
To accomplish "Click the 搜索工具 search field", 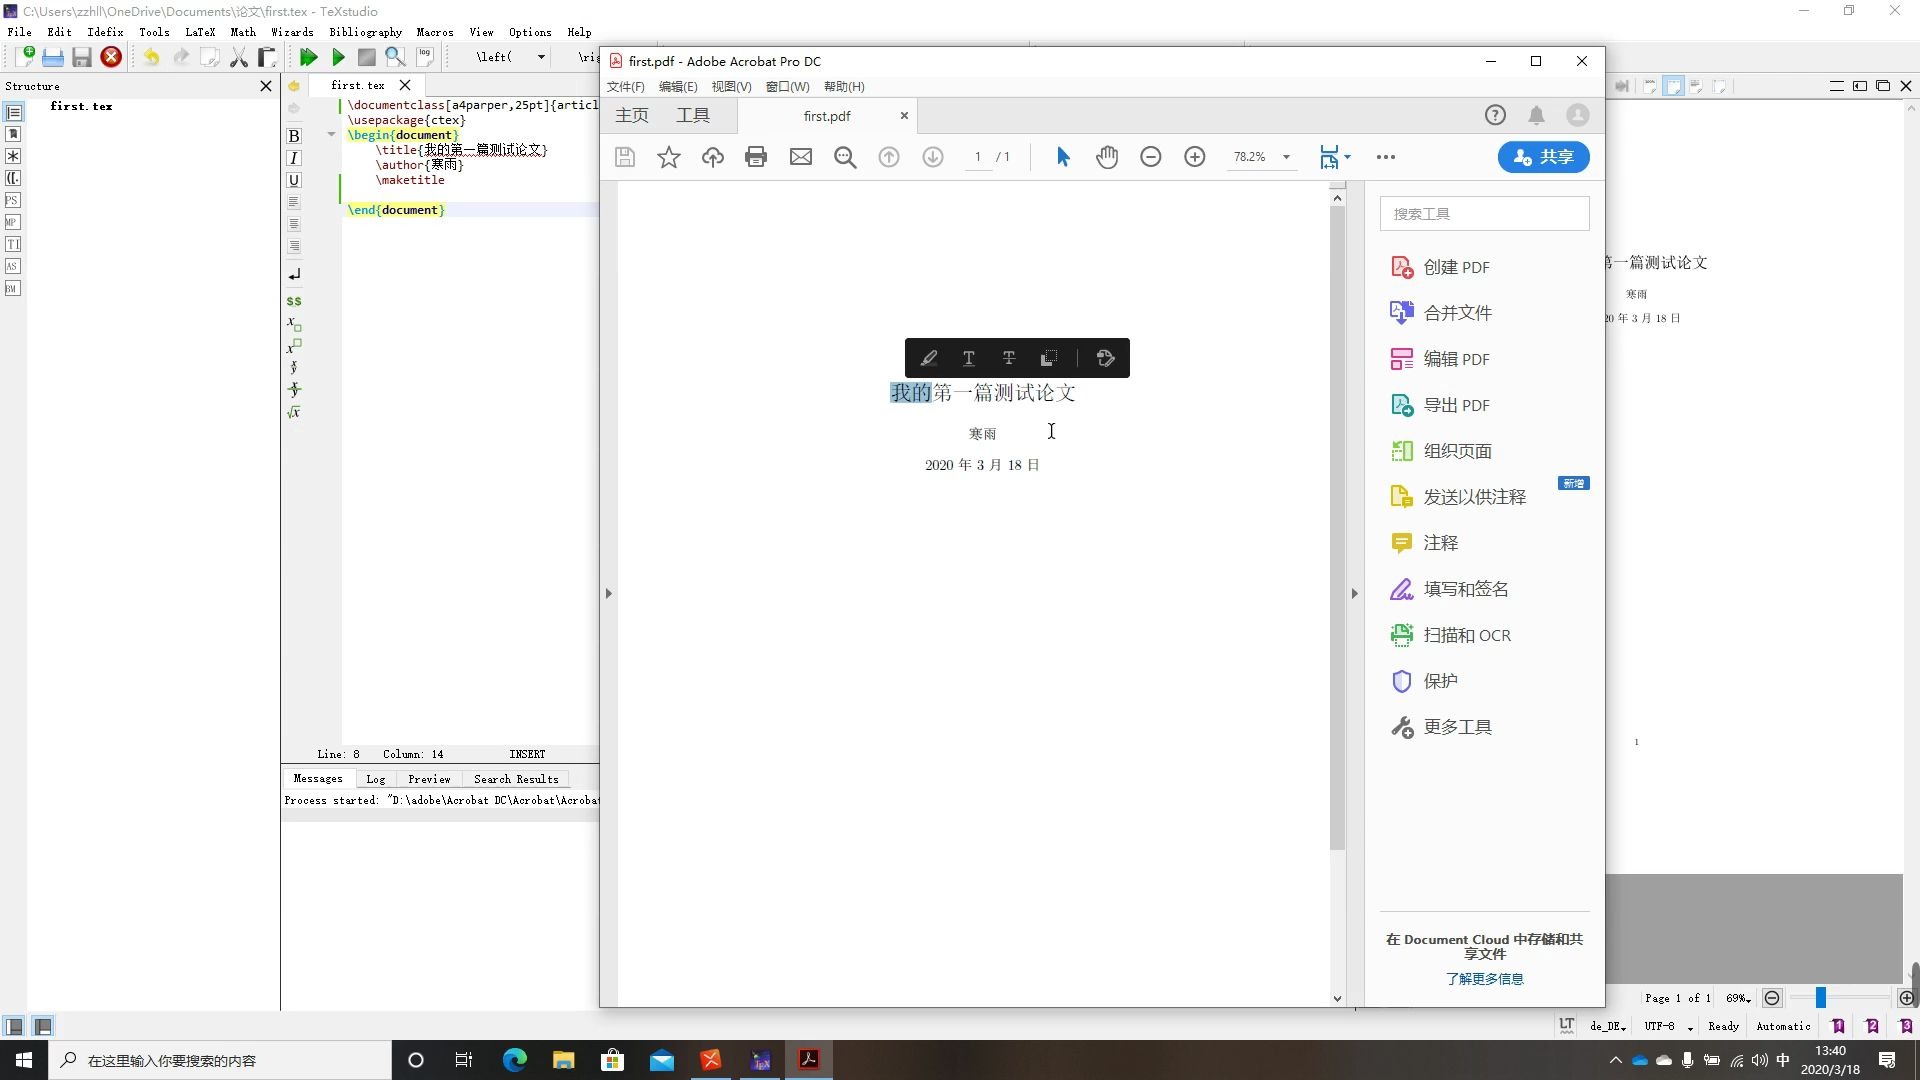I will [x=1484, y=214].
